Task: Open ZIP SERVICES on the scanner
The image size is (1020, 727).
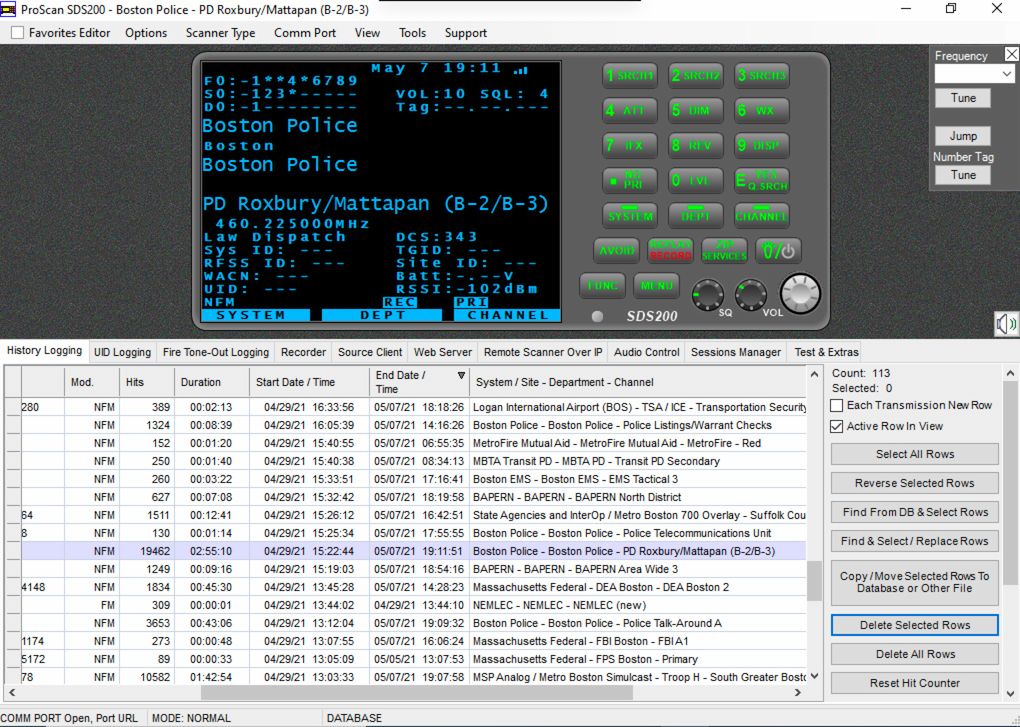Action: point(723,250)
